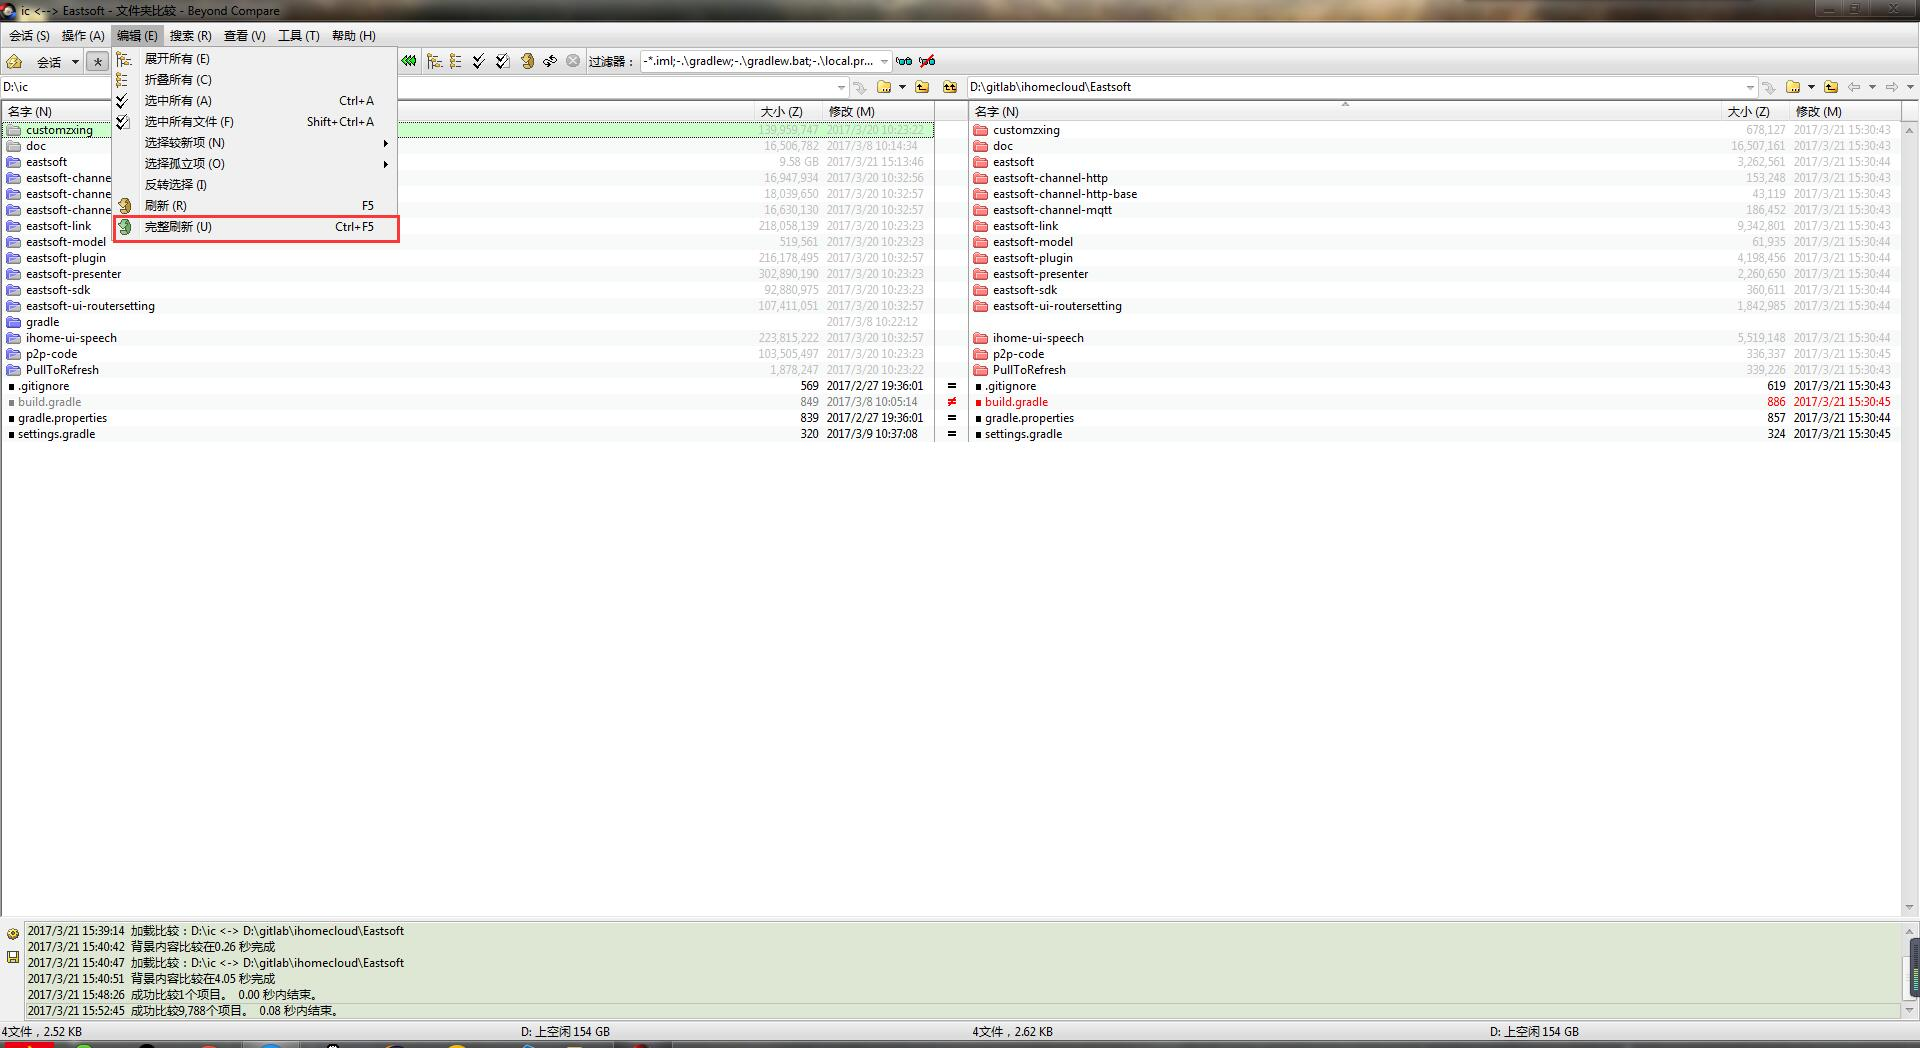Screen dimensions: 1920x1048
Task: Open the 过滤器 filter dropdown list
Action: tap(884, 61)
